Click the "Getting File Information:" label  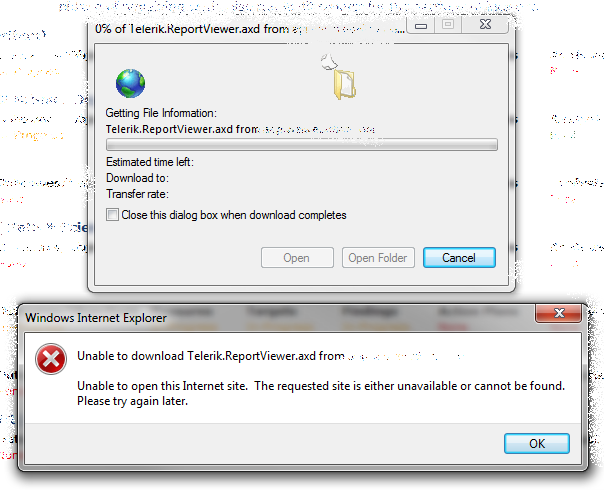pos(161,113)
